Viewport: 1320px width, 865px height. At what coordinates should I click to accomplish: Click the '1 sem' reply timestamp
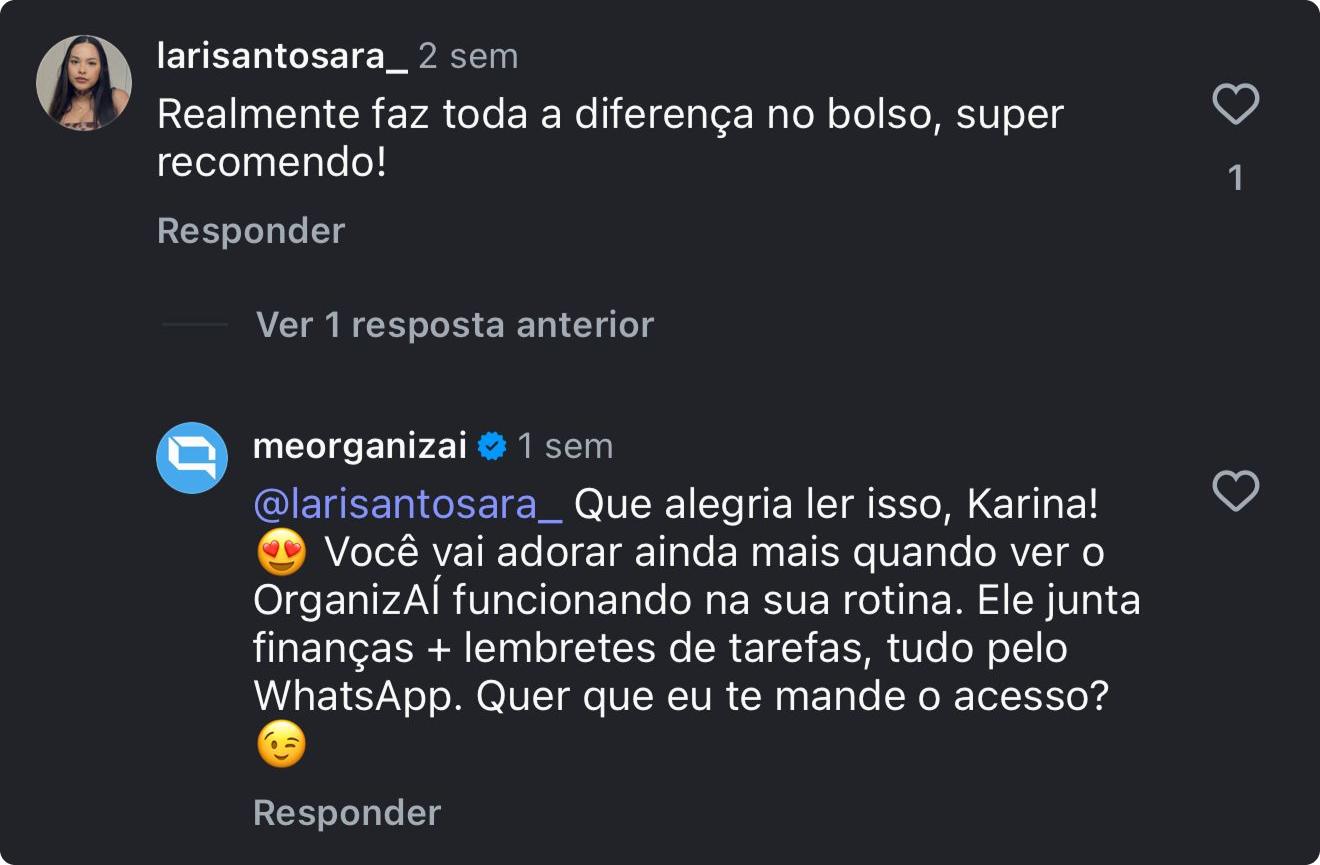click(x=565, y=446)
